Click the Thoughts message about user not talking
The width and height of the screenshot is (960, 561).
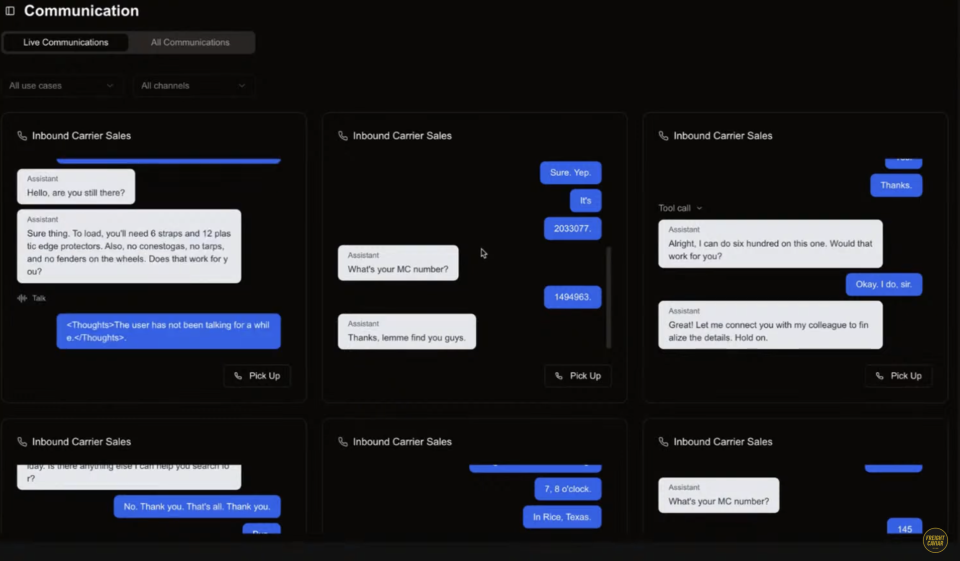tap(168, 331)
